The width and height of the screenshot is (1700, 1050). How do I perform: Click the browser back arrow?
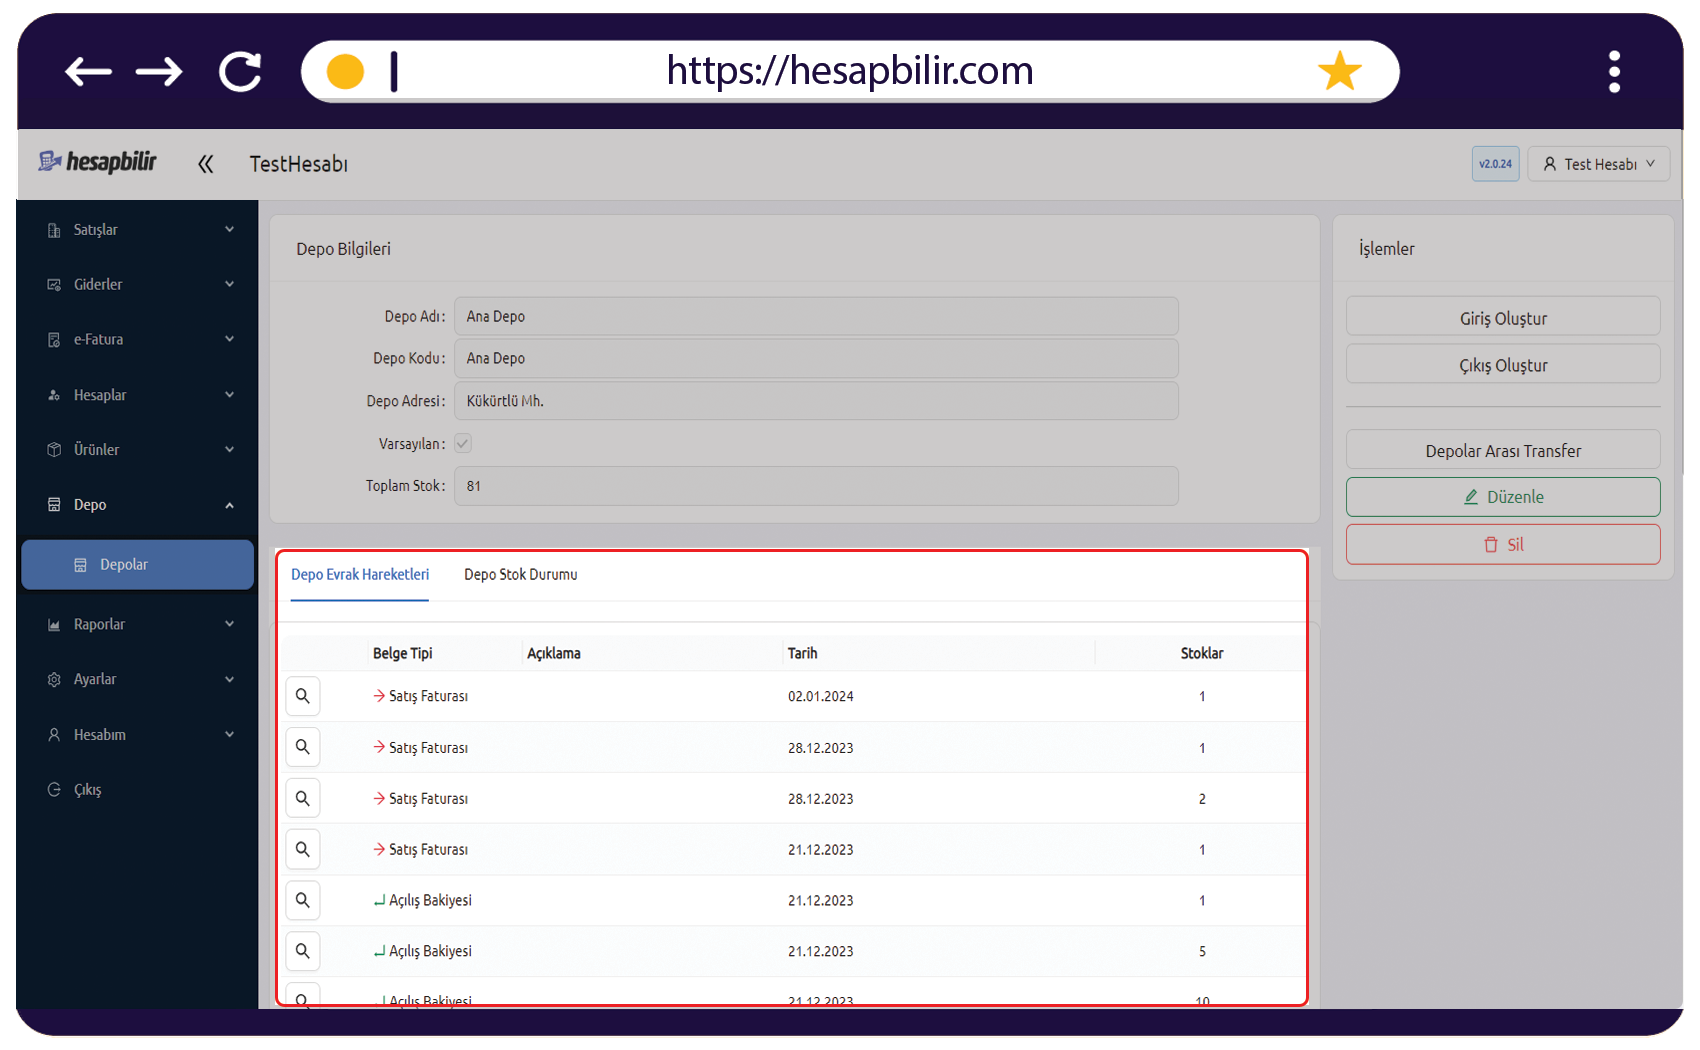[x=88, y=71]
